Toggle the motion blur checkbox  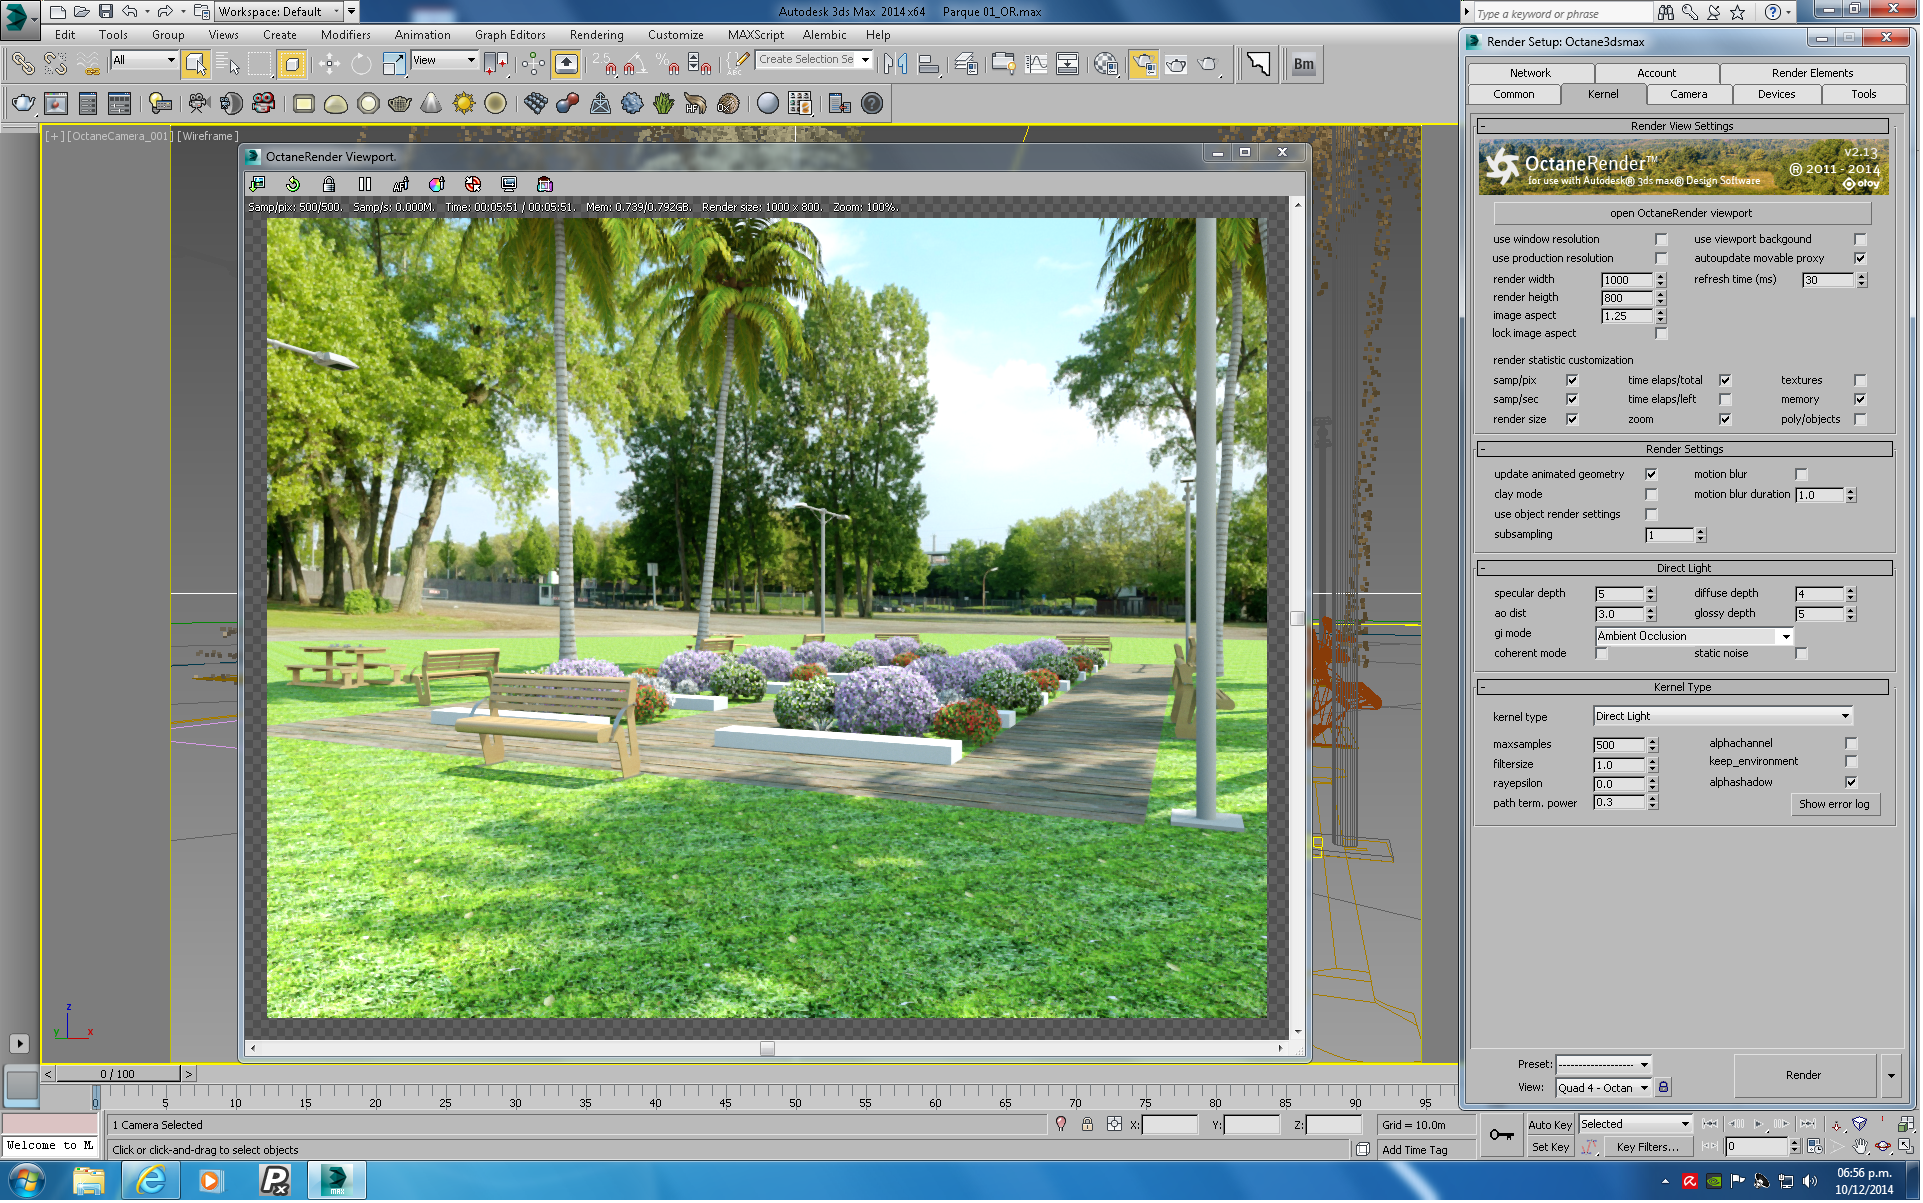1802,475
